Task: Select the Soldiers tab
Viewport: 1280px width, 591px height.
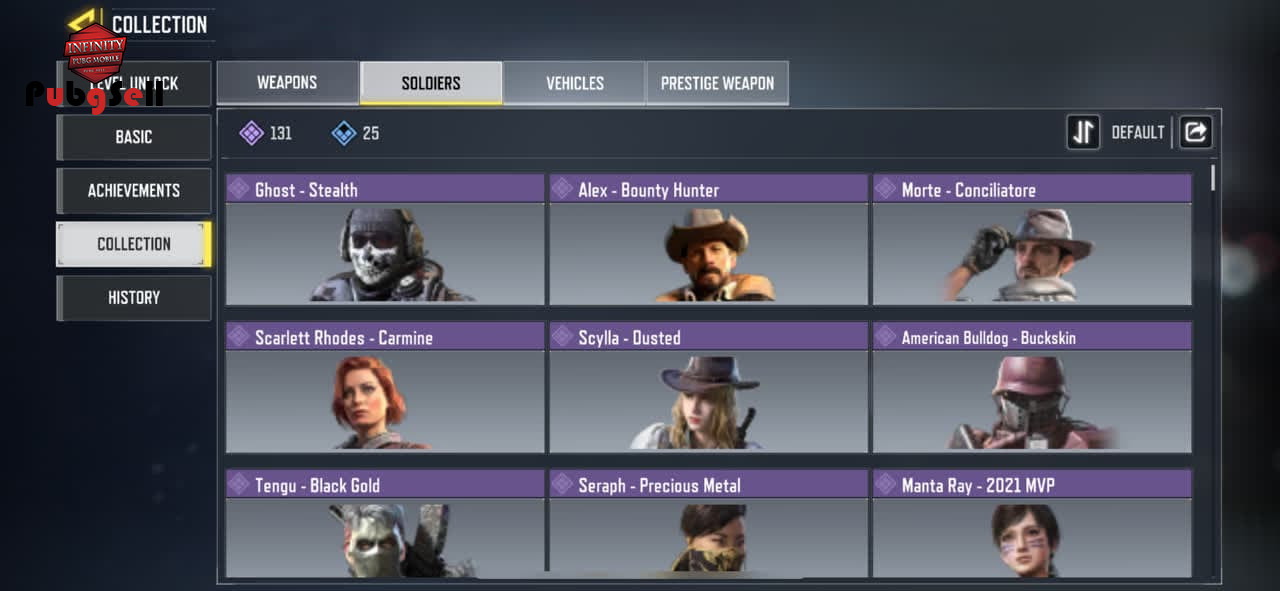Action: pos(431,83)
